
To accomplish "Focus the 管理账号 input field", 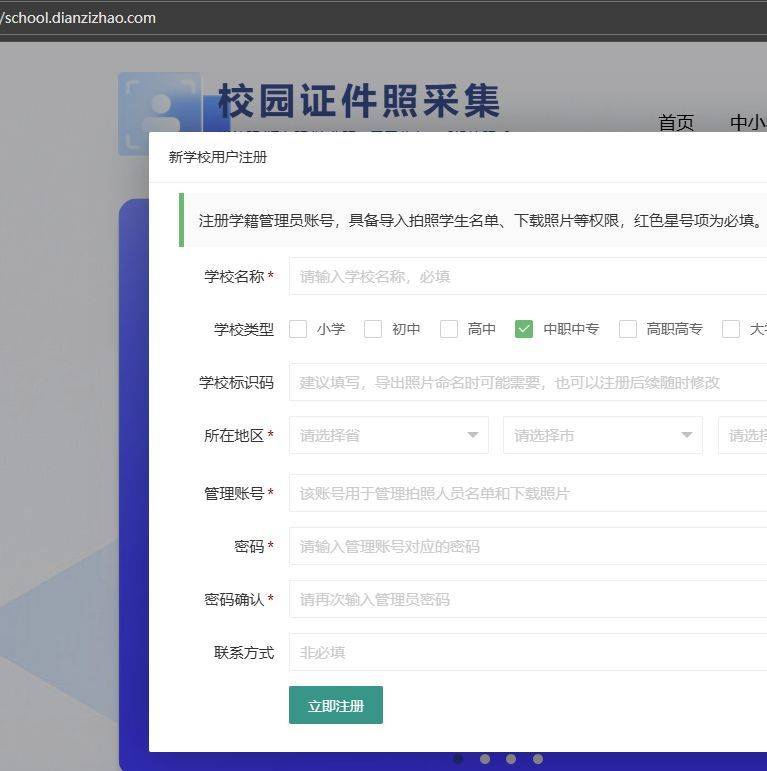I will coord(528,493).
